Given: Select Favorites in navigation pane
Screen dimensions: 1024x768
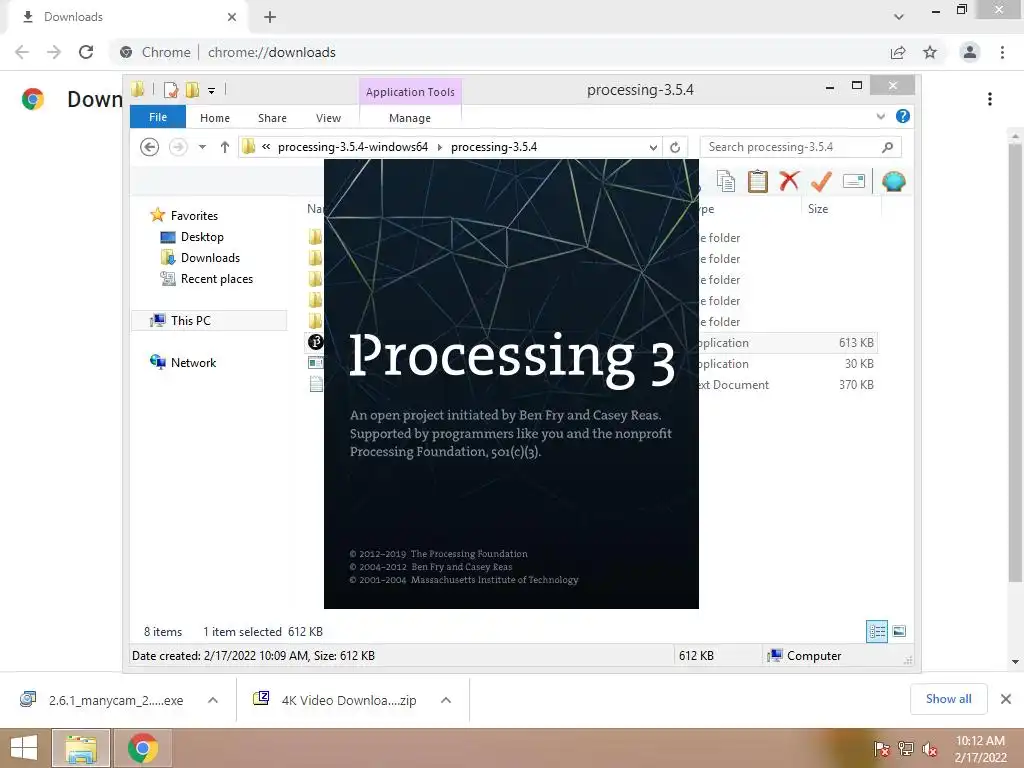Looking at the screenshot, I should pyautogui.click(x=194, y=216).
